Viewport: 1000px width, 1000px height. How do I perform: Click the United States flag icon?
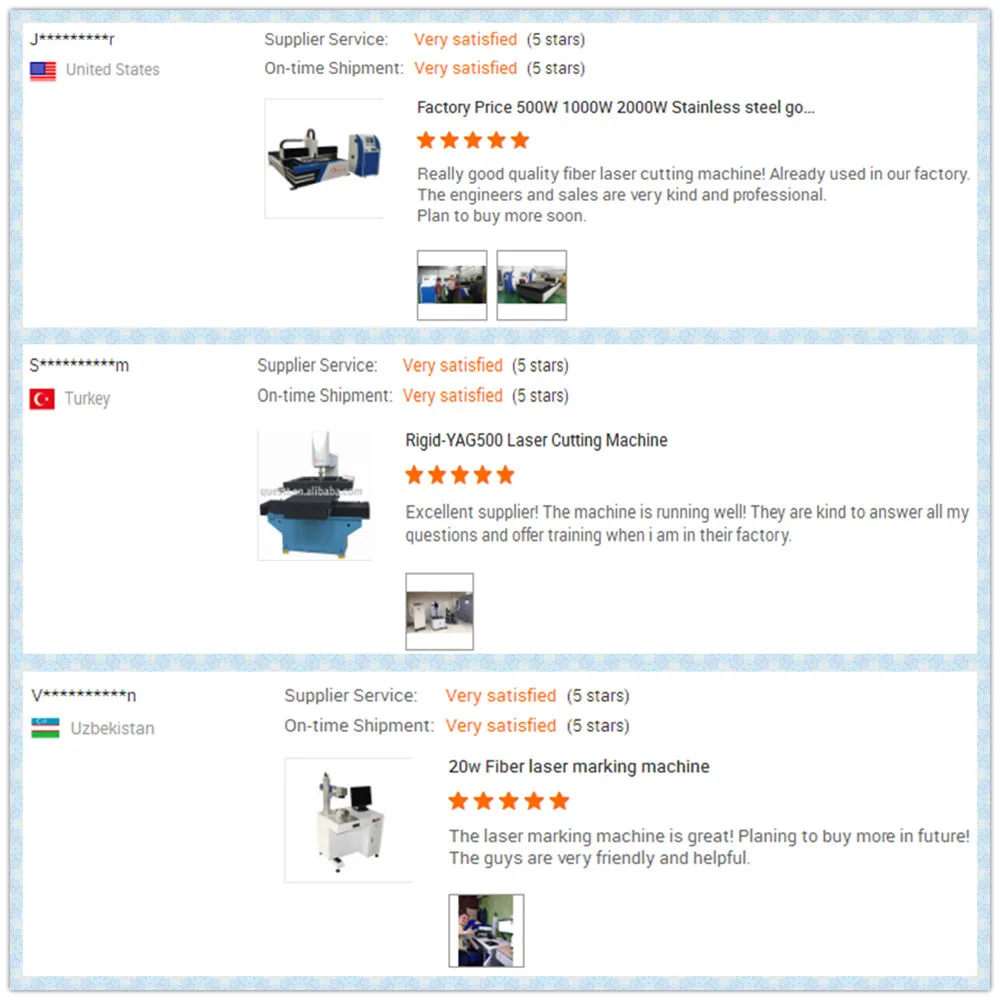click(x=43, y=71)
